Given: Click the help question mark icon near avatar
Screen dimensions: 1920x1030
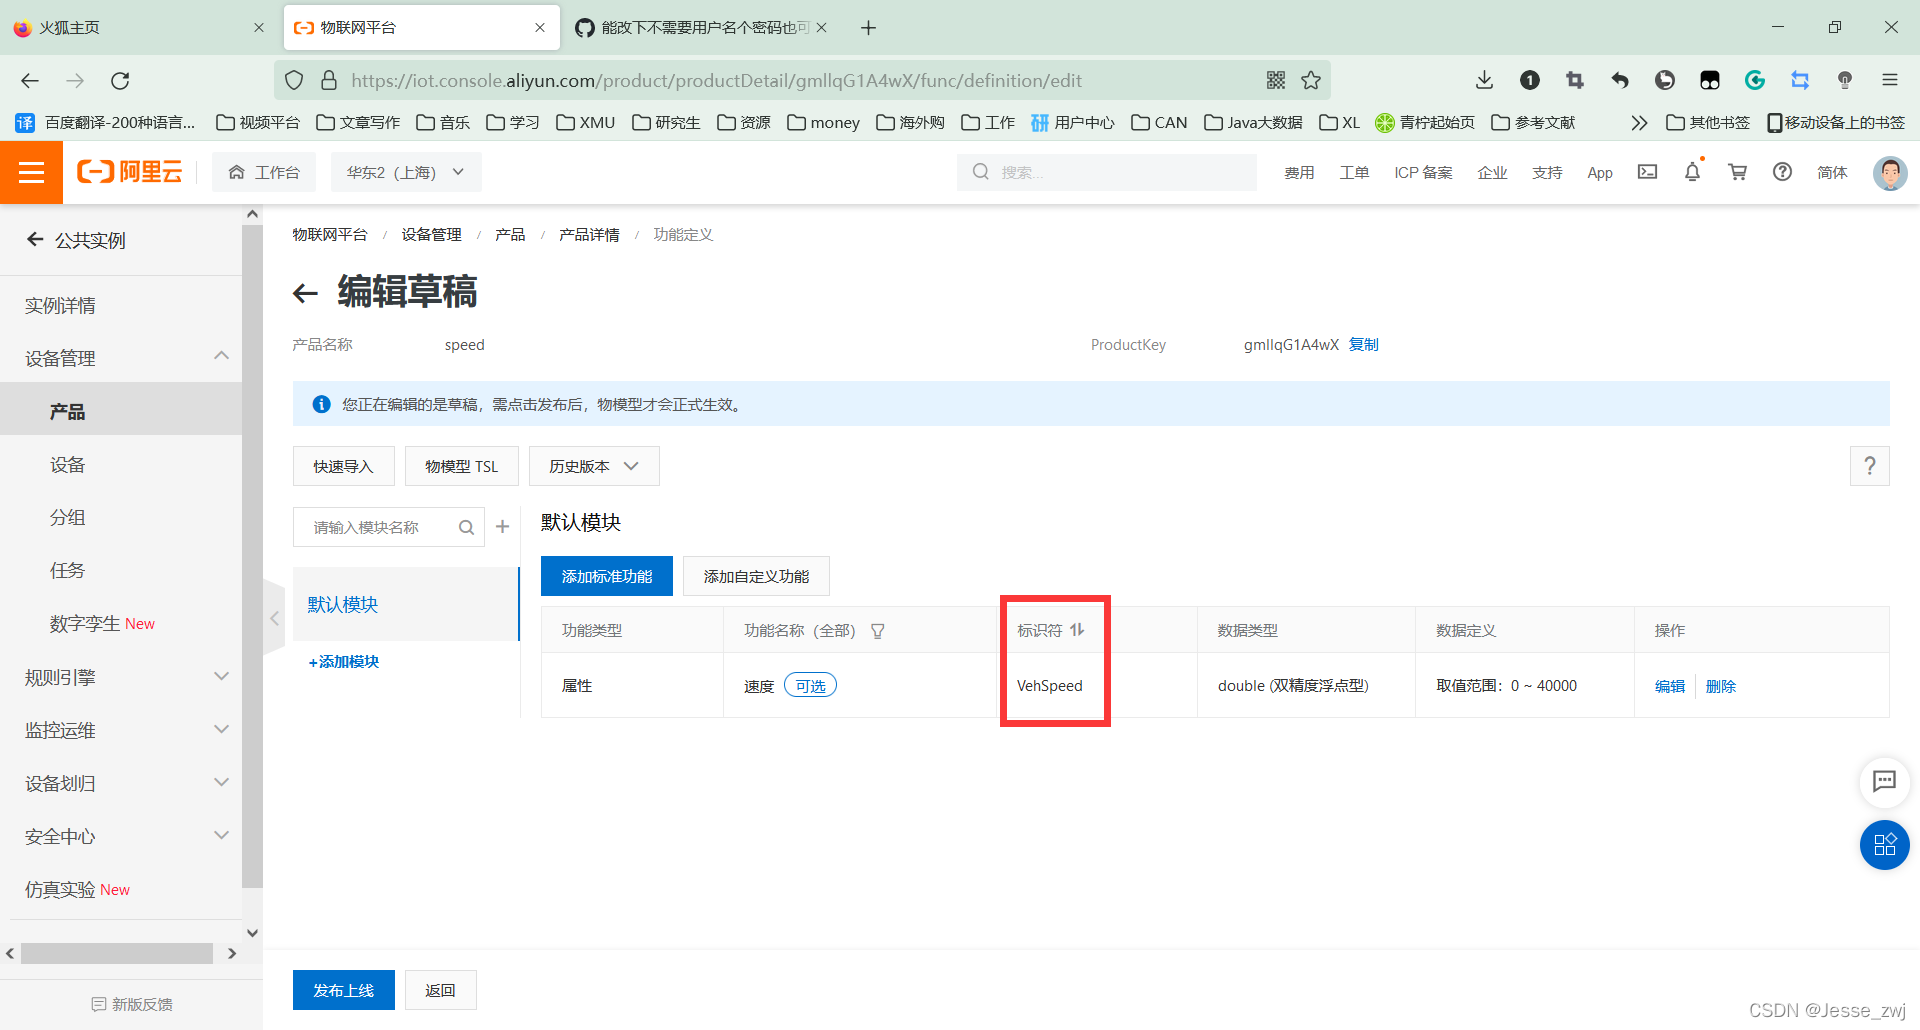Looking at the screenshot, I should coord(1782,172).
